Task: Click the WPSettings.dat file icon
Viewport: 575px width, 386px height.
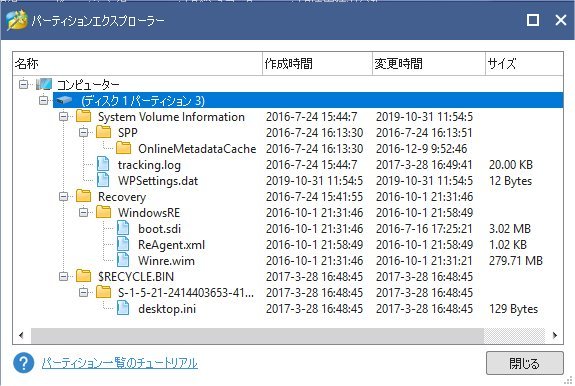Action: click(103, 180)
